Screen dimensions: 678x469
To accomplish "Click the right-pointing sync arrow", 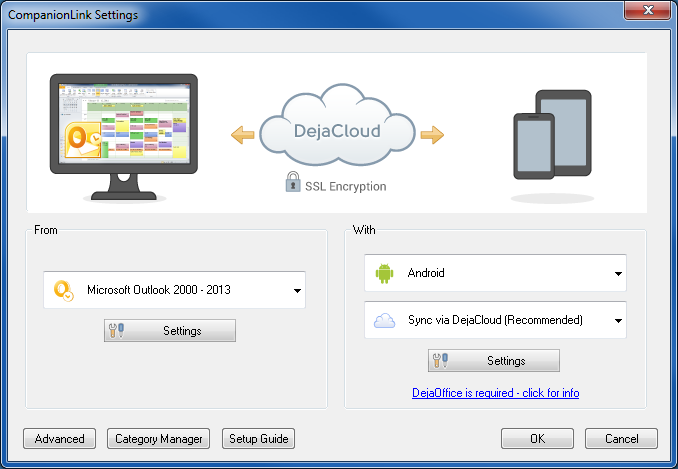I will [432, 135].
